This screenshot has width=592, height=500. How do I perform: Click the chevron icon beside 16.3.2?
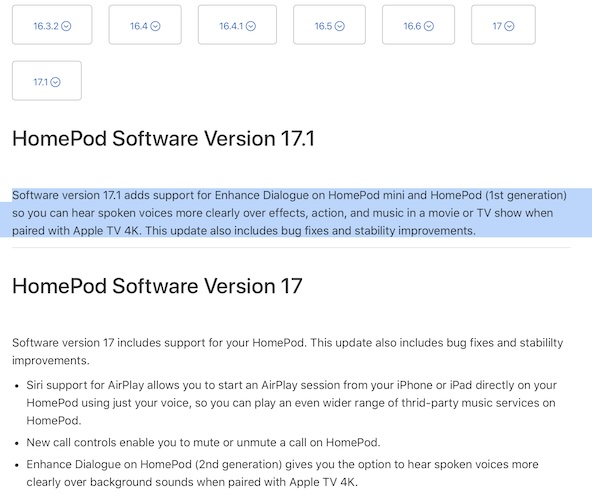click(x=66, y=26)
